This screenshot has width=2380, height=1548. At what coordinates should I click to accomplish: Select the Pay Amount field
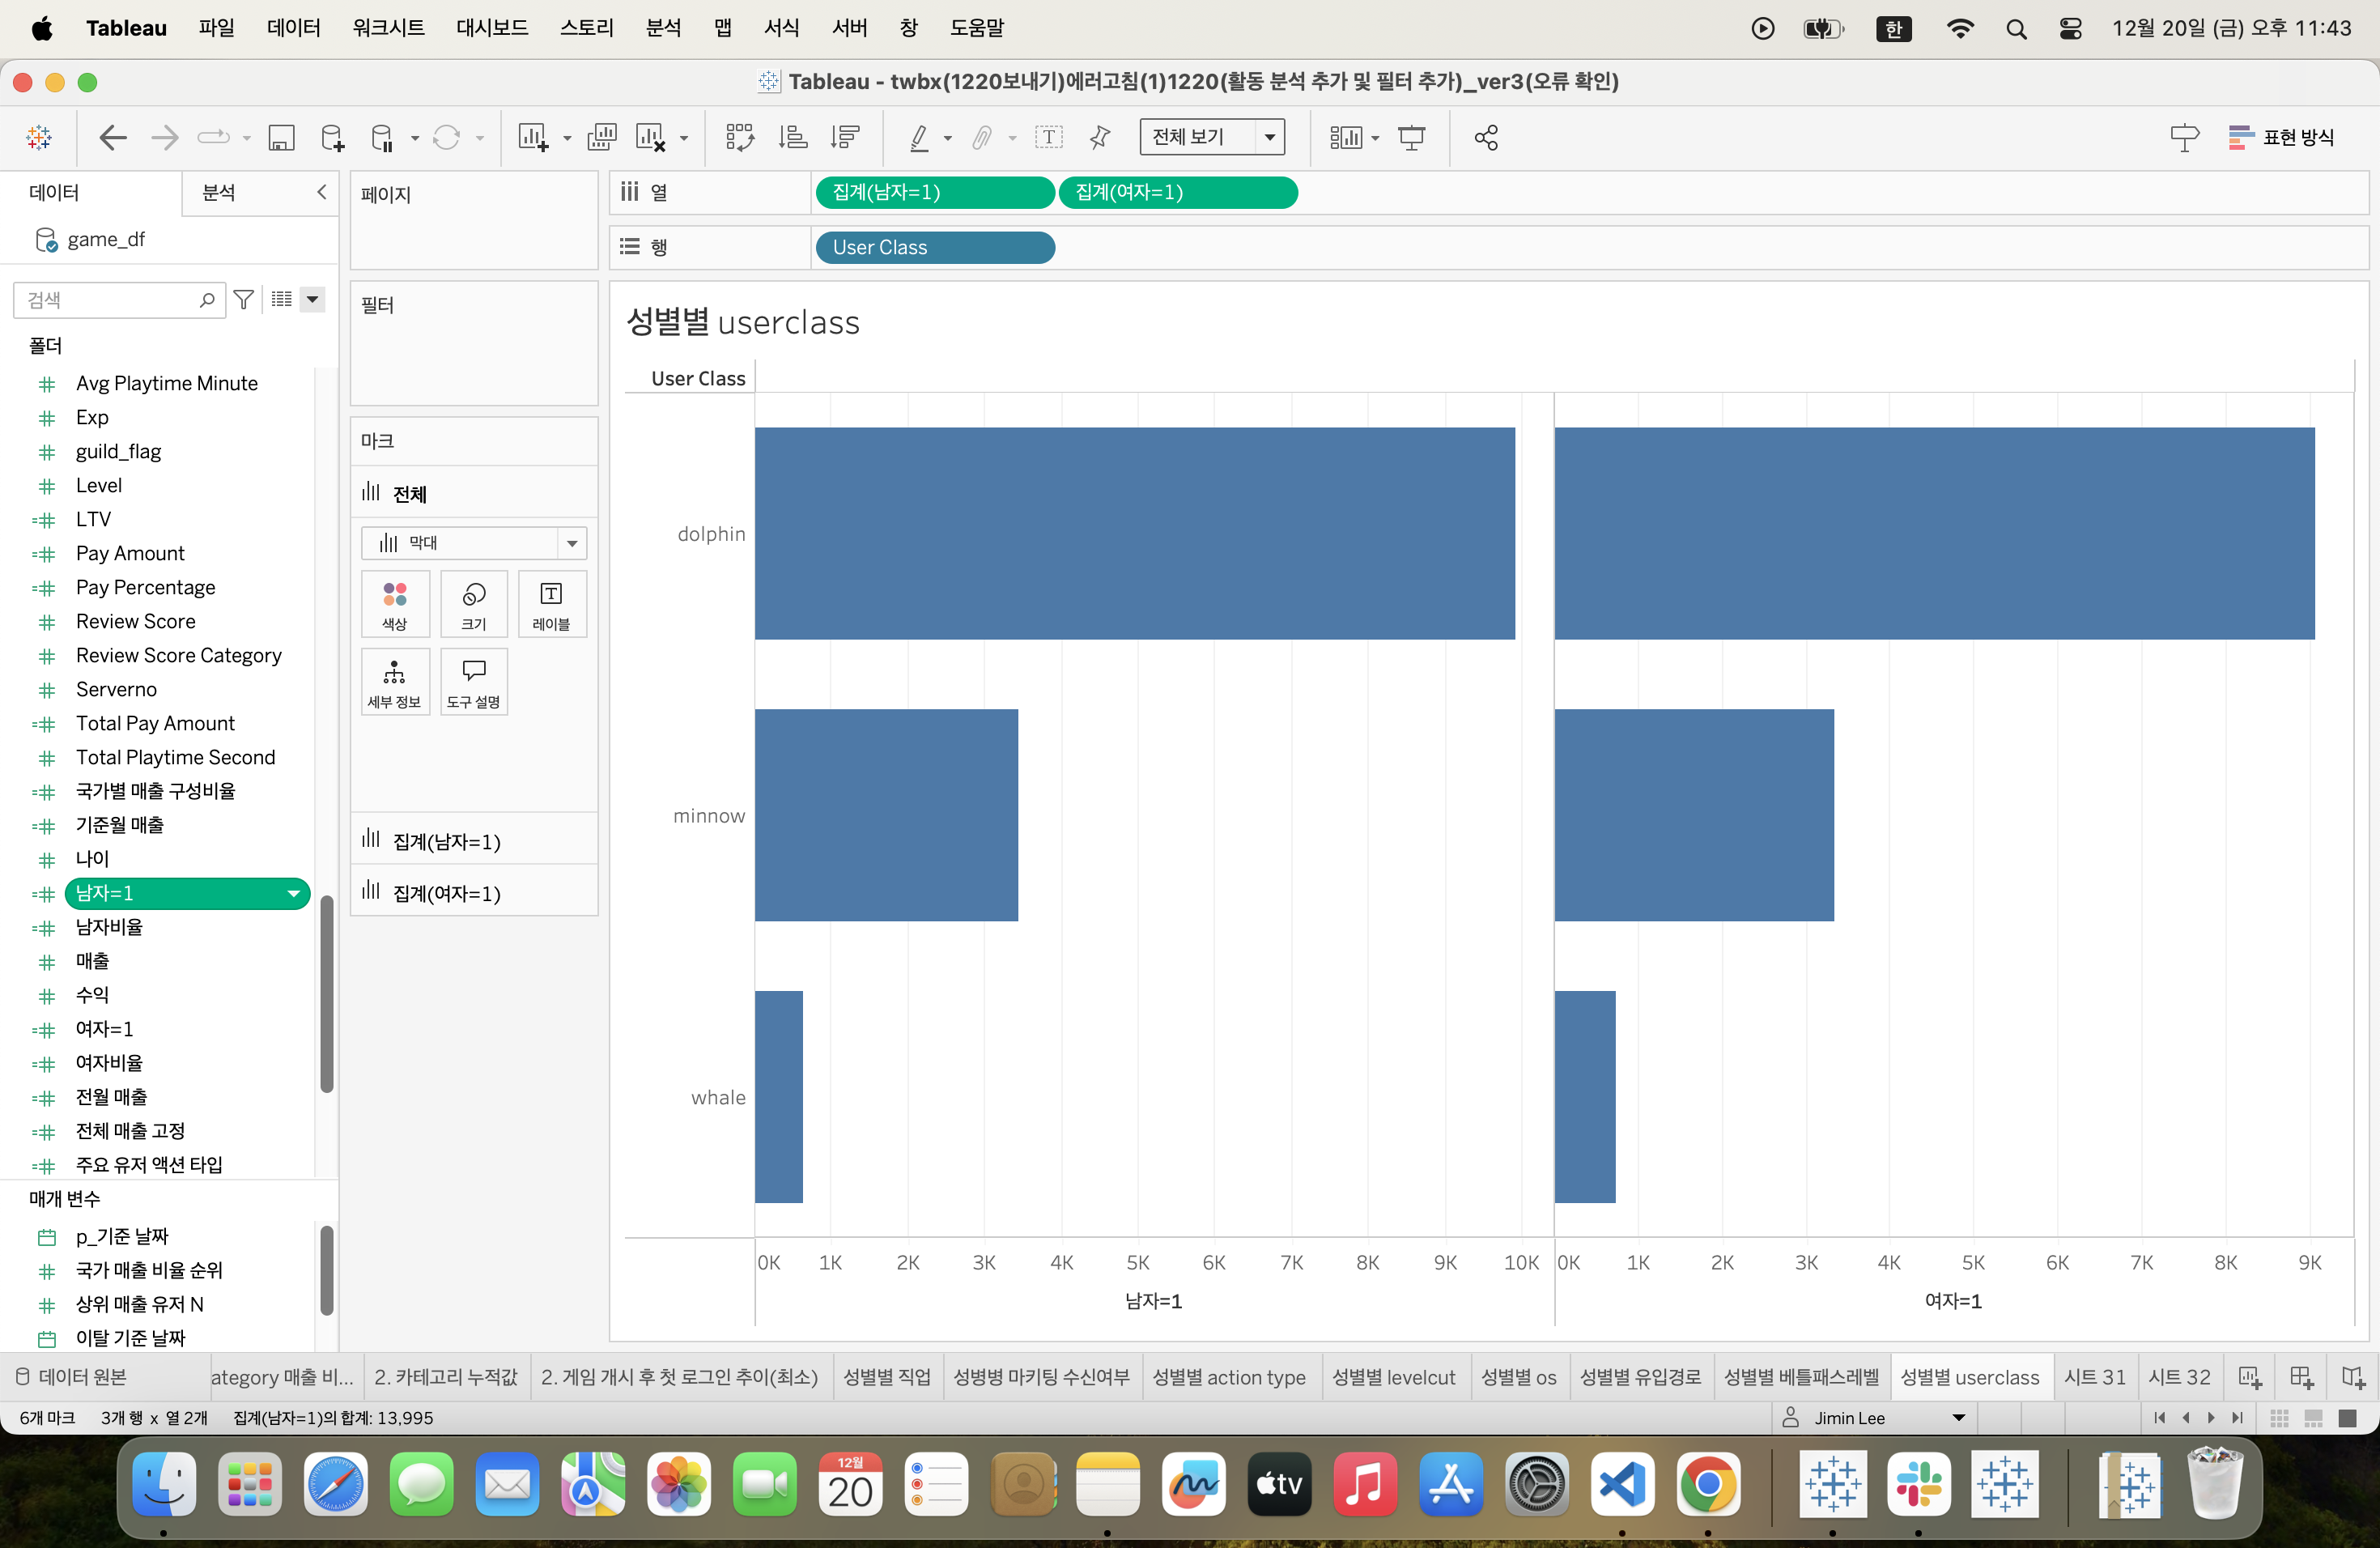click(x=130, y=553)
